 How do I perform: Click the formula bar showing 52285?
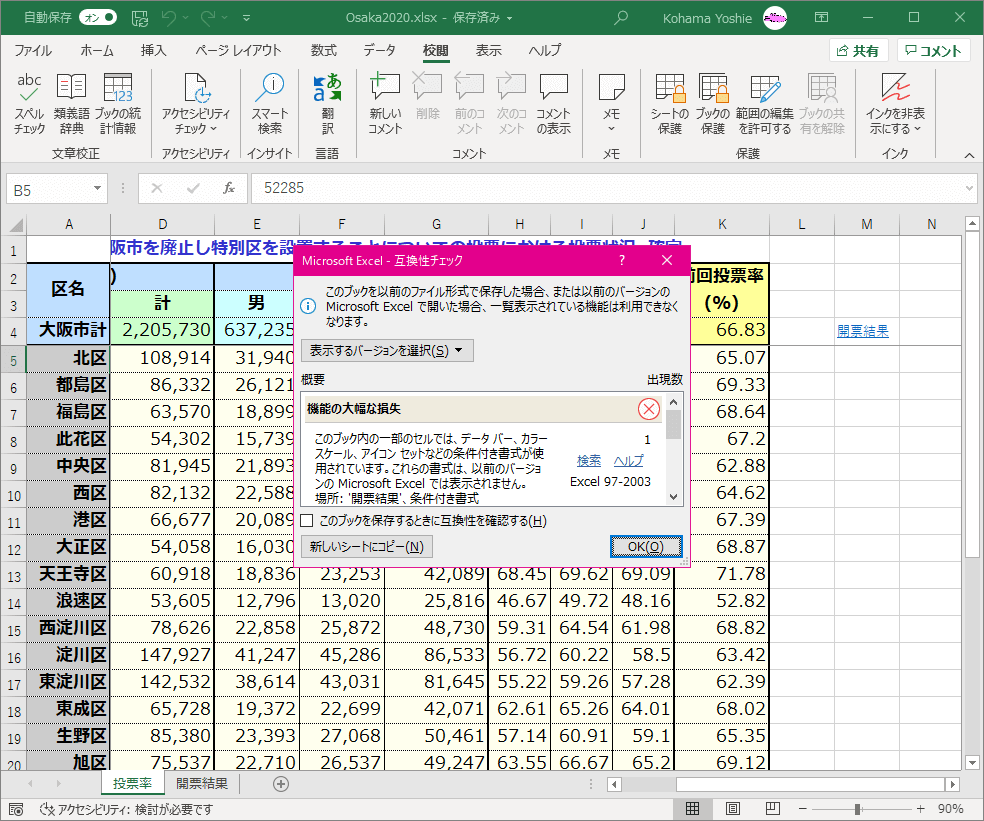coord(600,188)
